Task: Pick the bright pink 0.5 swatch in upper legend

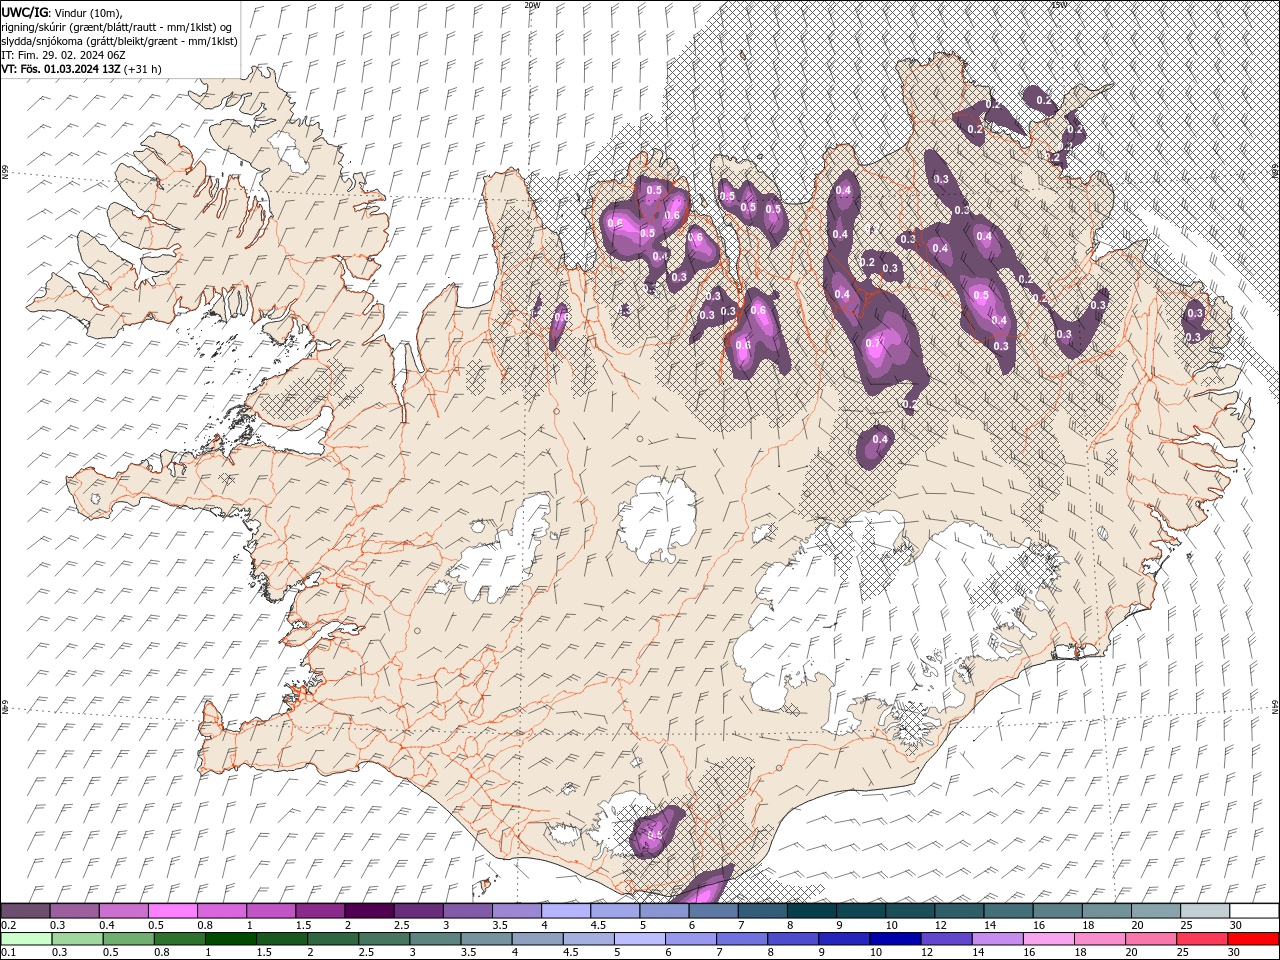Action: point(172,911)
